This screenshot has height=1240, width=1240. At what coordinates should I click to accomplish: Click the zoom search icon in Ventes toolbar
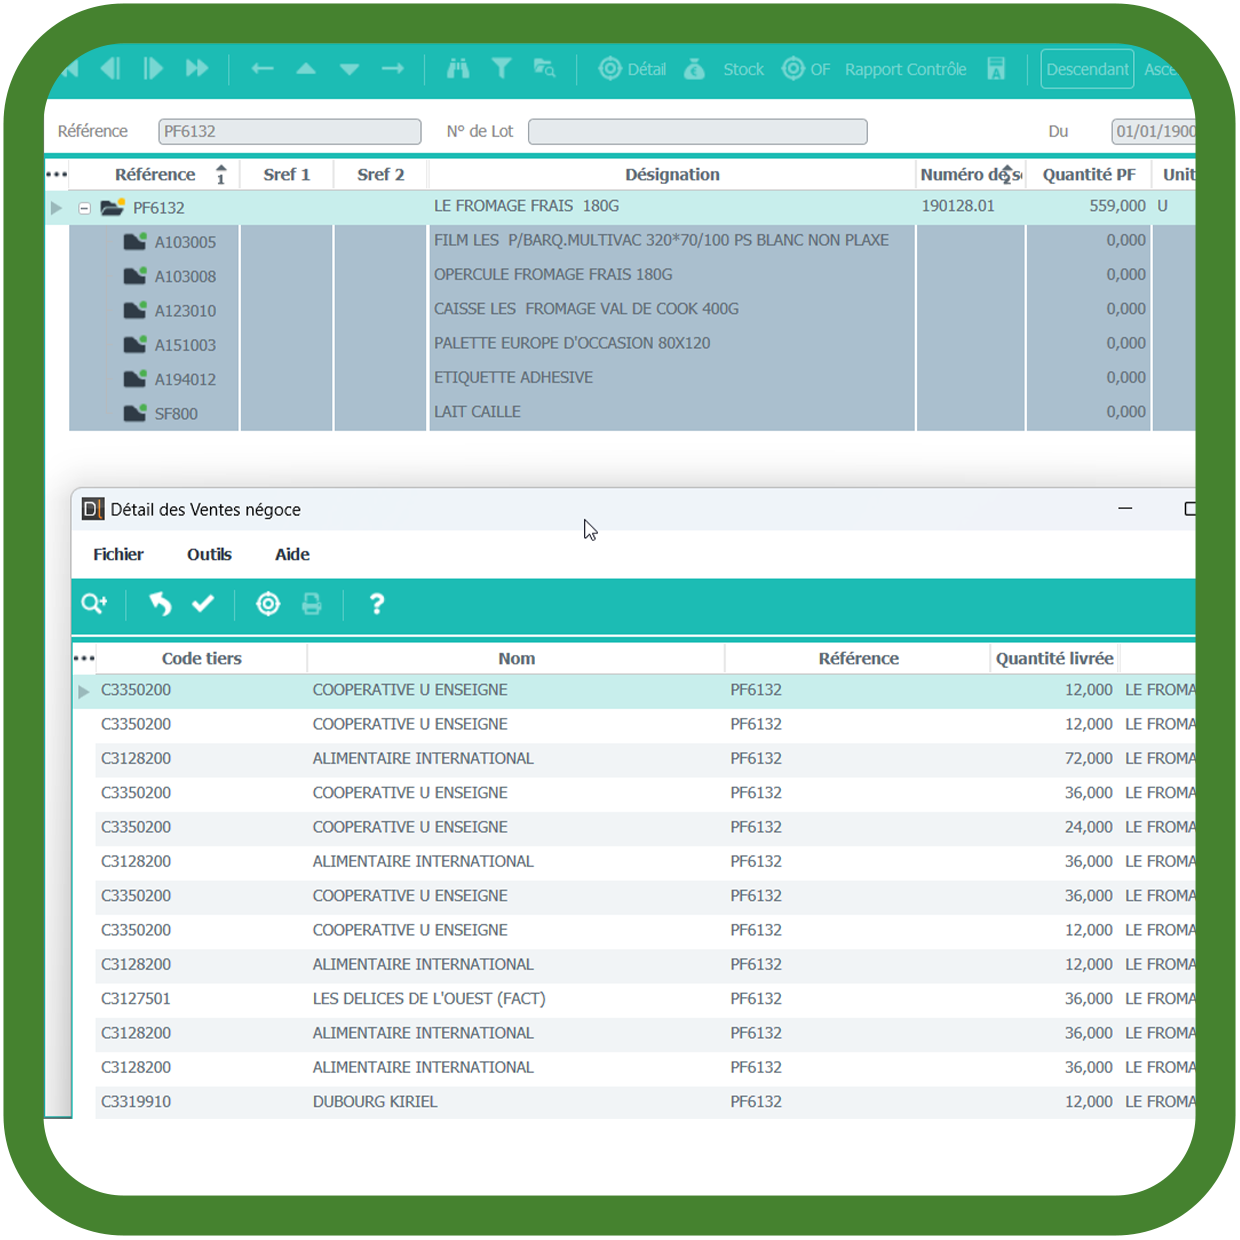click(94, 604)
